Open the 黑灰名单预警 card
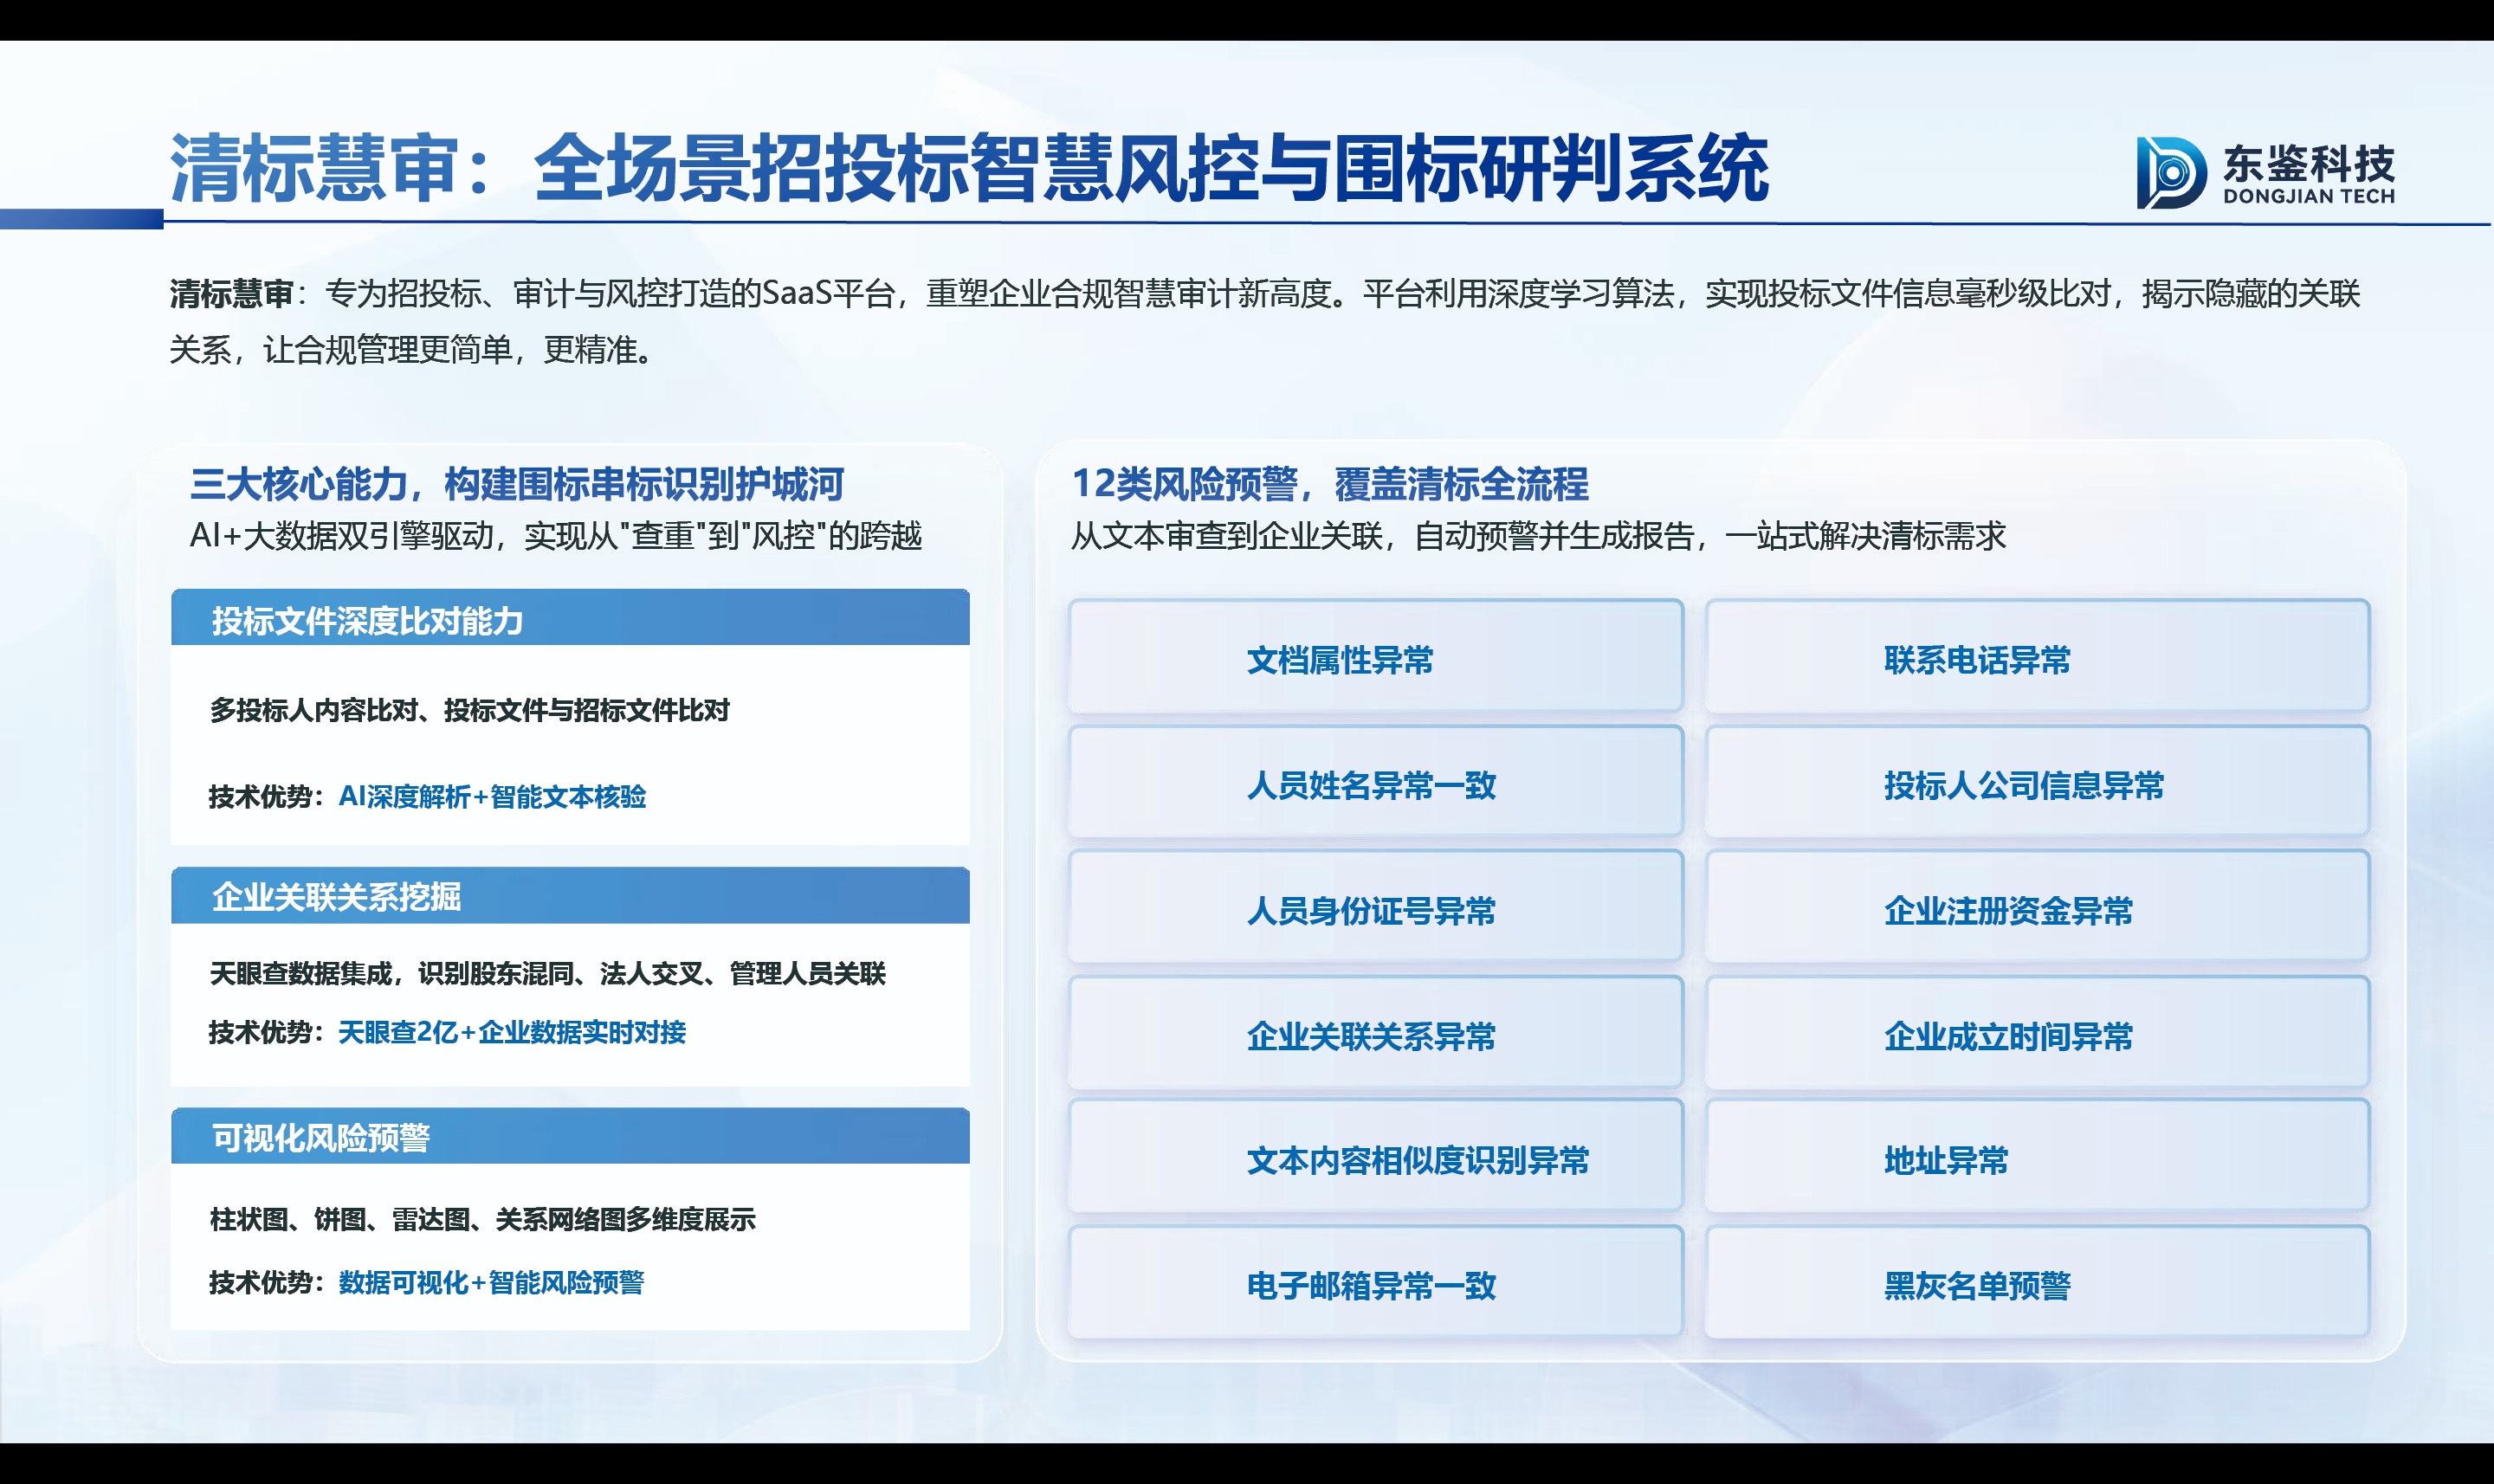The width and height of the screenshot is (2494, 1484). point(2037,1282)
